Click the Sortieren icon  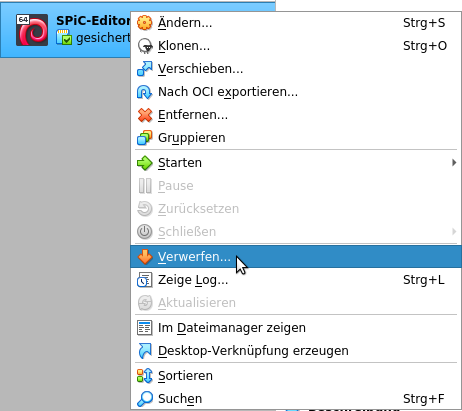click(x=145, y=376)
